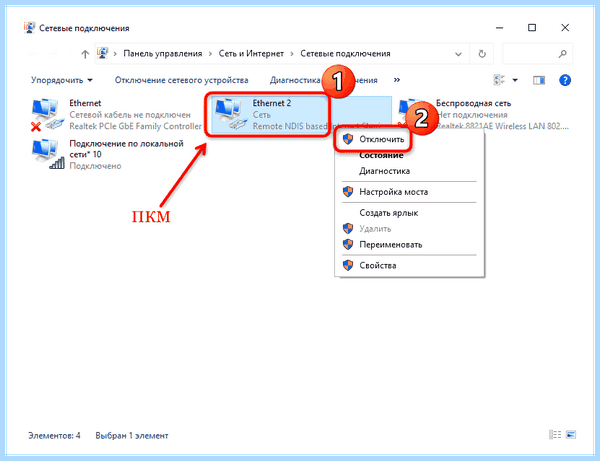
Task: Click the shield icon beside Свойства
Action: tap(348, 265)
